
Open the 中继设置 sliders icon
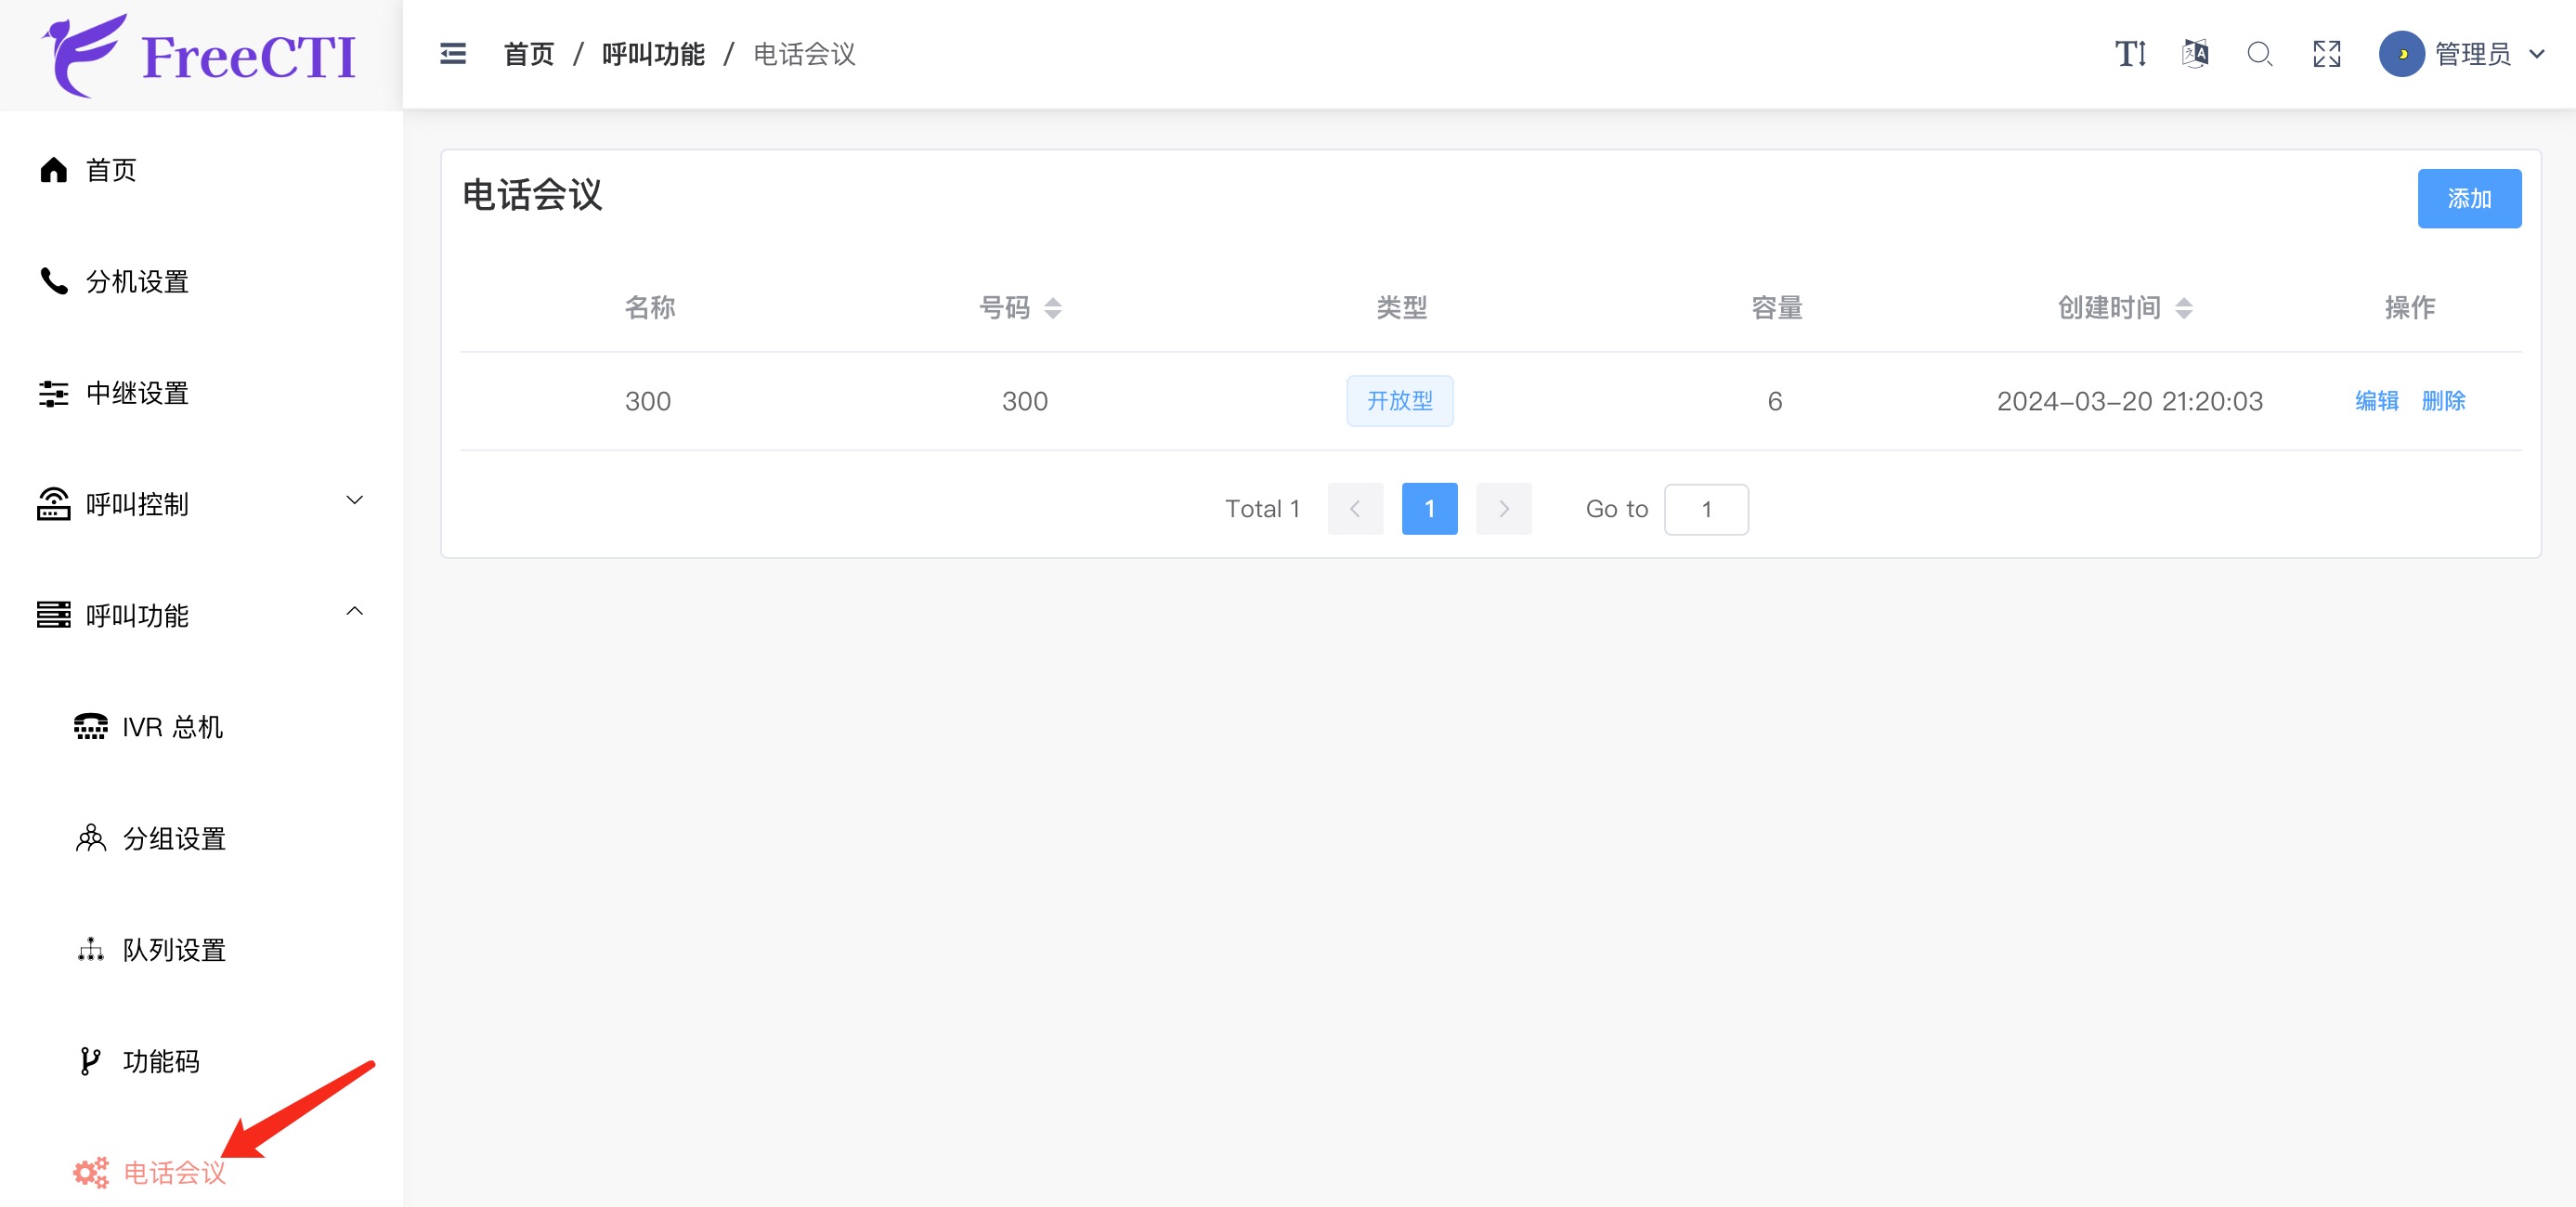coord(54,393)
